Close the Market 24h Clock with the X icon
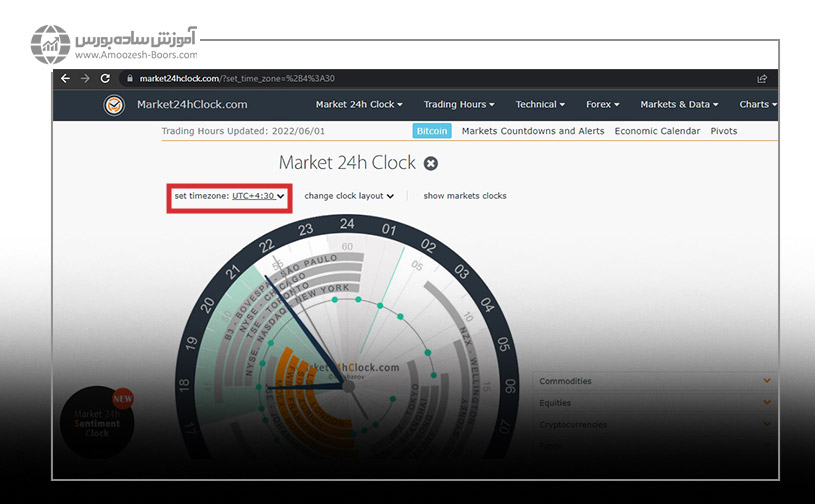The width and height of the screenshot is (815, 504). pos(430,163)
